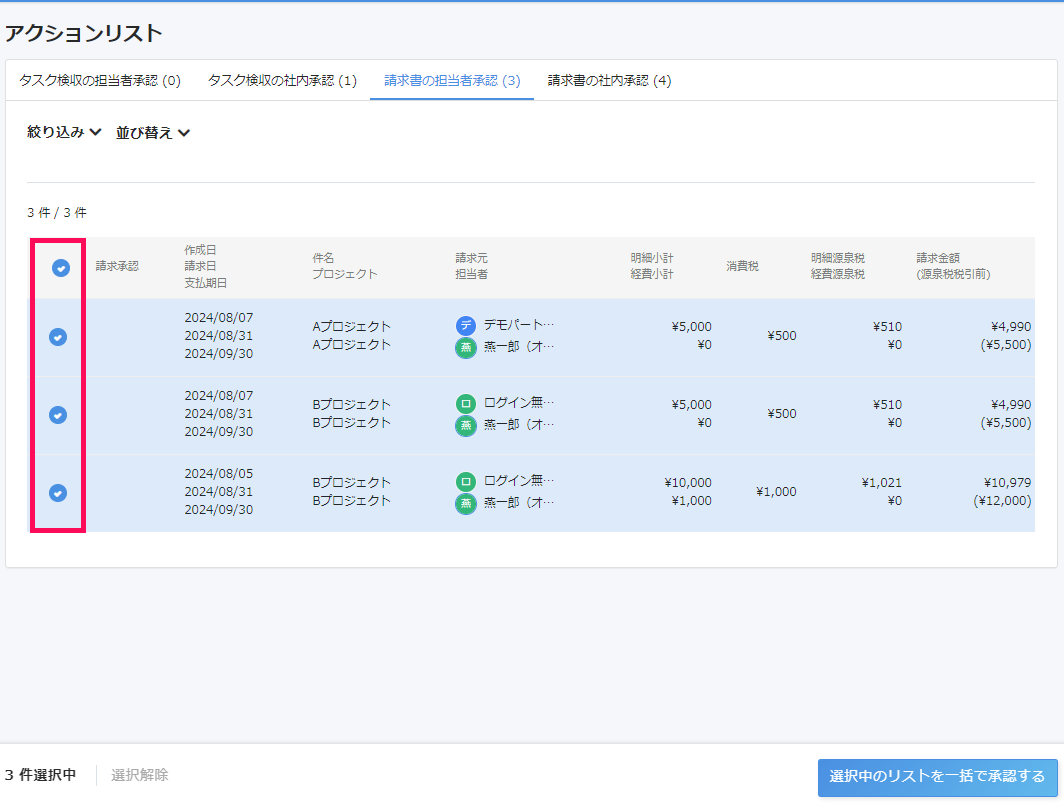Viewport: 1064px width, 807px height.
Task: Select the 請求書の担当者承認 (3) tab
Action: tap(452, 81)
